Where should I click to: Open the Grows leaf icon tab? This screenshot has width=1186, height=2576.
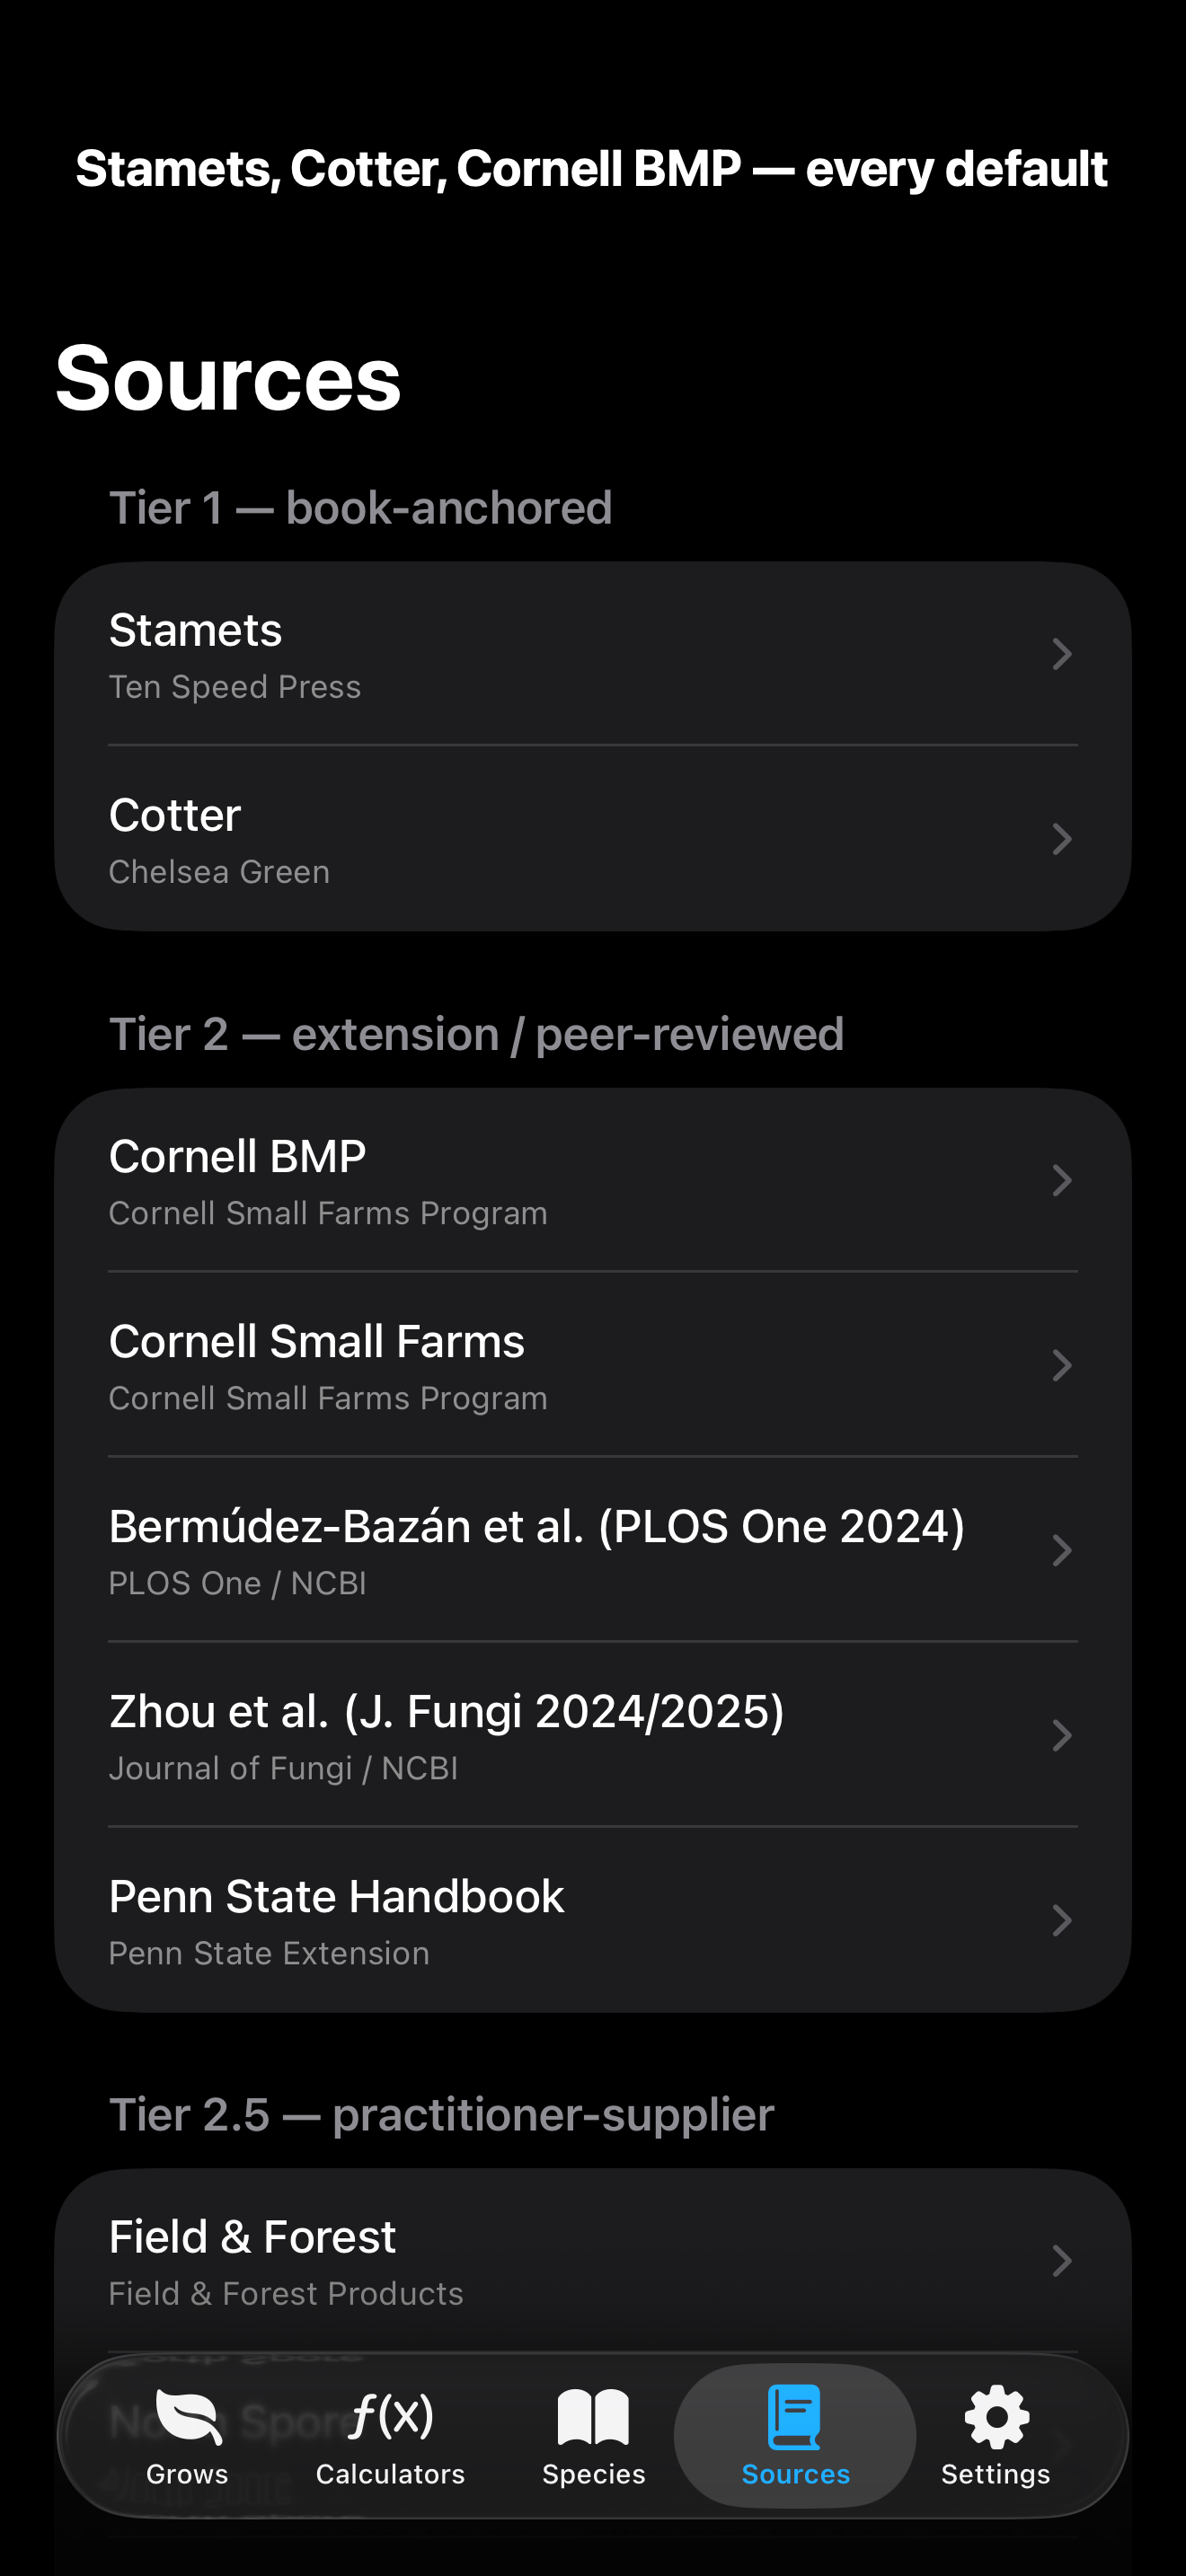point(188,2416)
